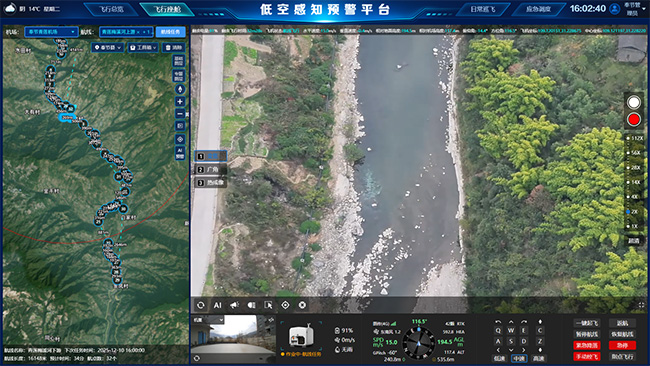Select the pointer-box selection tool
650x366 pixels.
tap(269, 305)
